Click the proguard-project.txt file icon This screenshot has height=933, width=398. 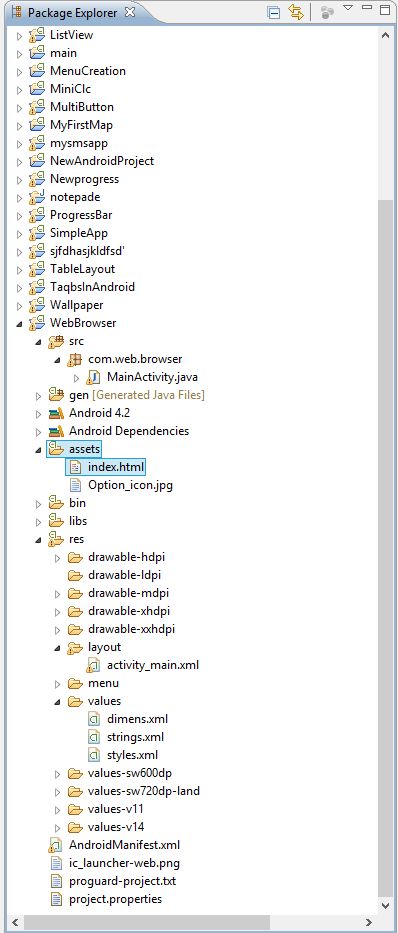57,881
